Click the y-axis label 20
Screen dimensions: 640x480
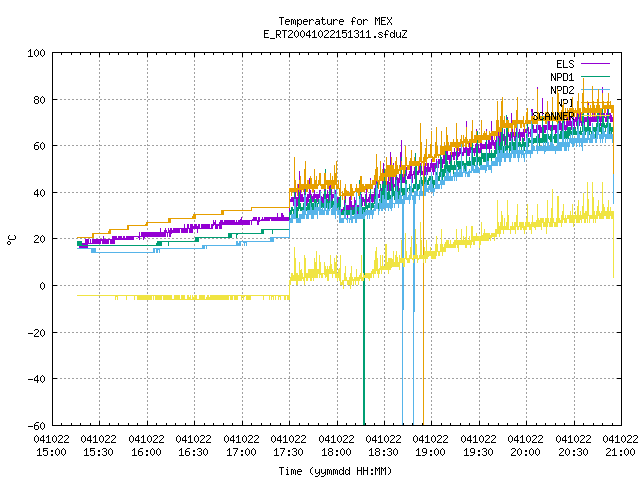40,239
